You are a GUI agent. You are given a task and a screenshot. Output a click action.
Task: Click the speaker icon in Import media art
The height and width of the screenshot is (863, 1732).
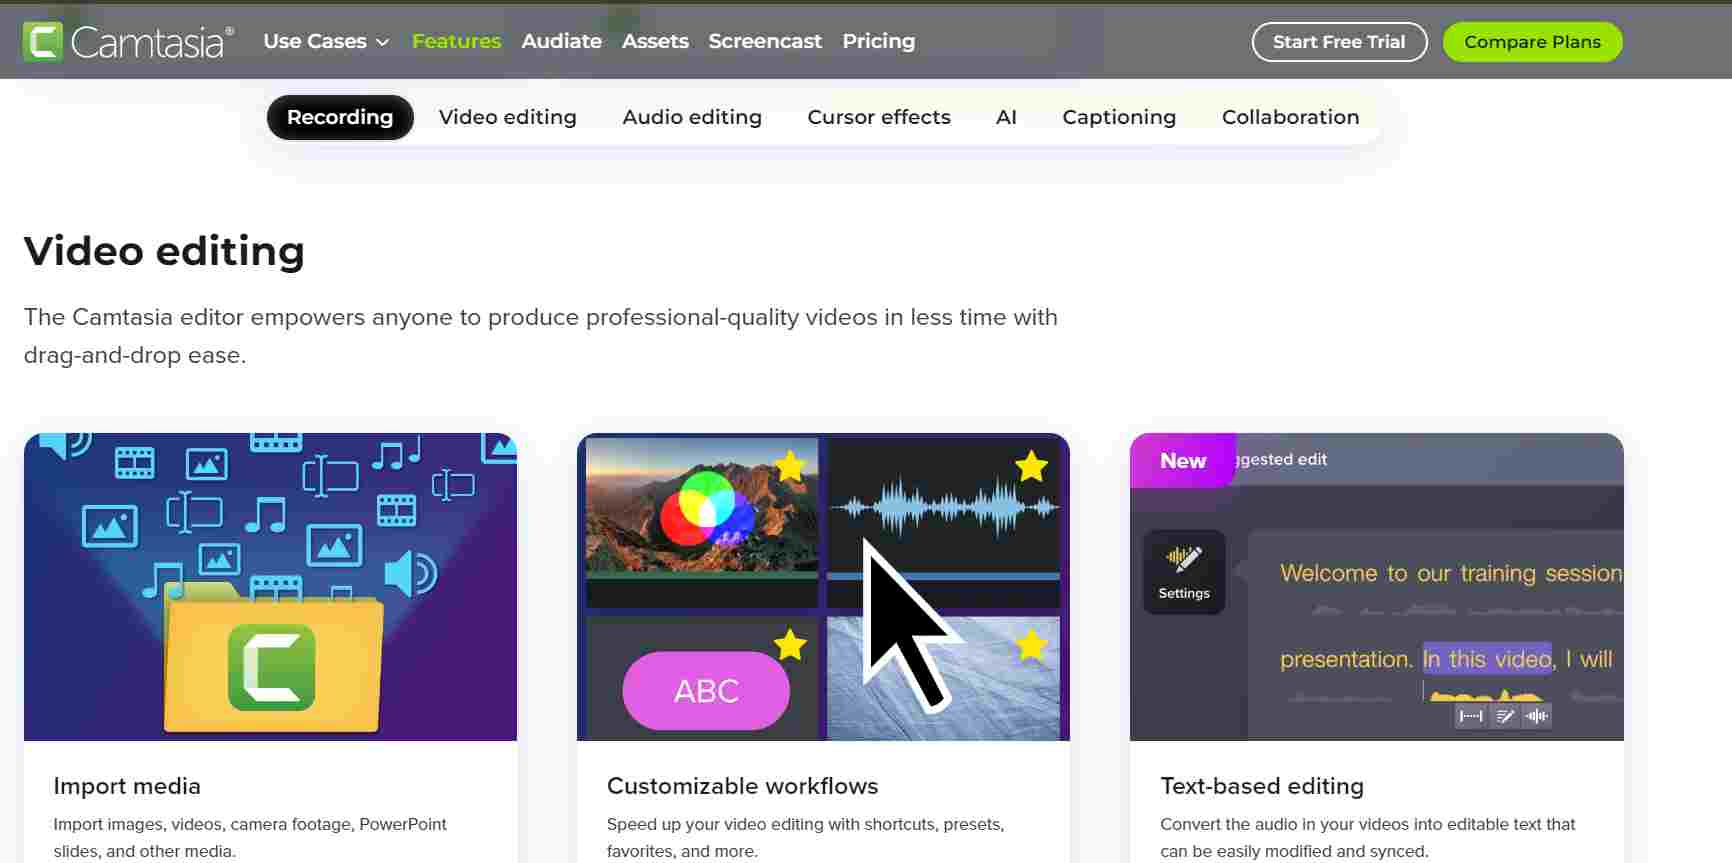pyautogui.click(x=411, y=573)
